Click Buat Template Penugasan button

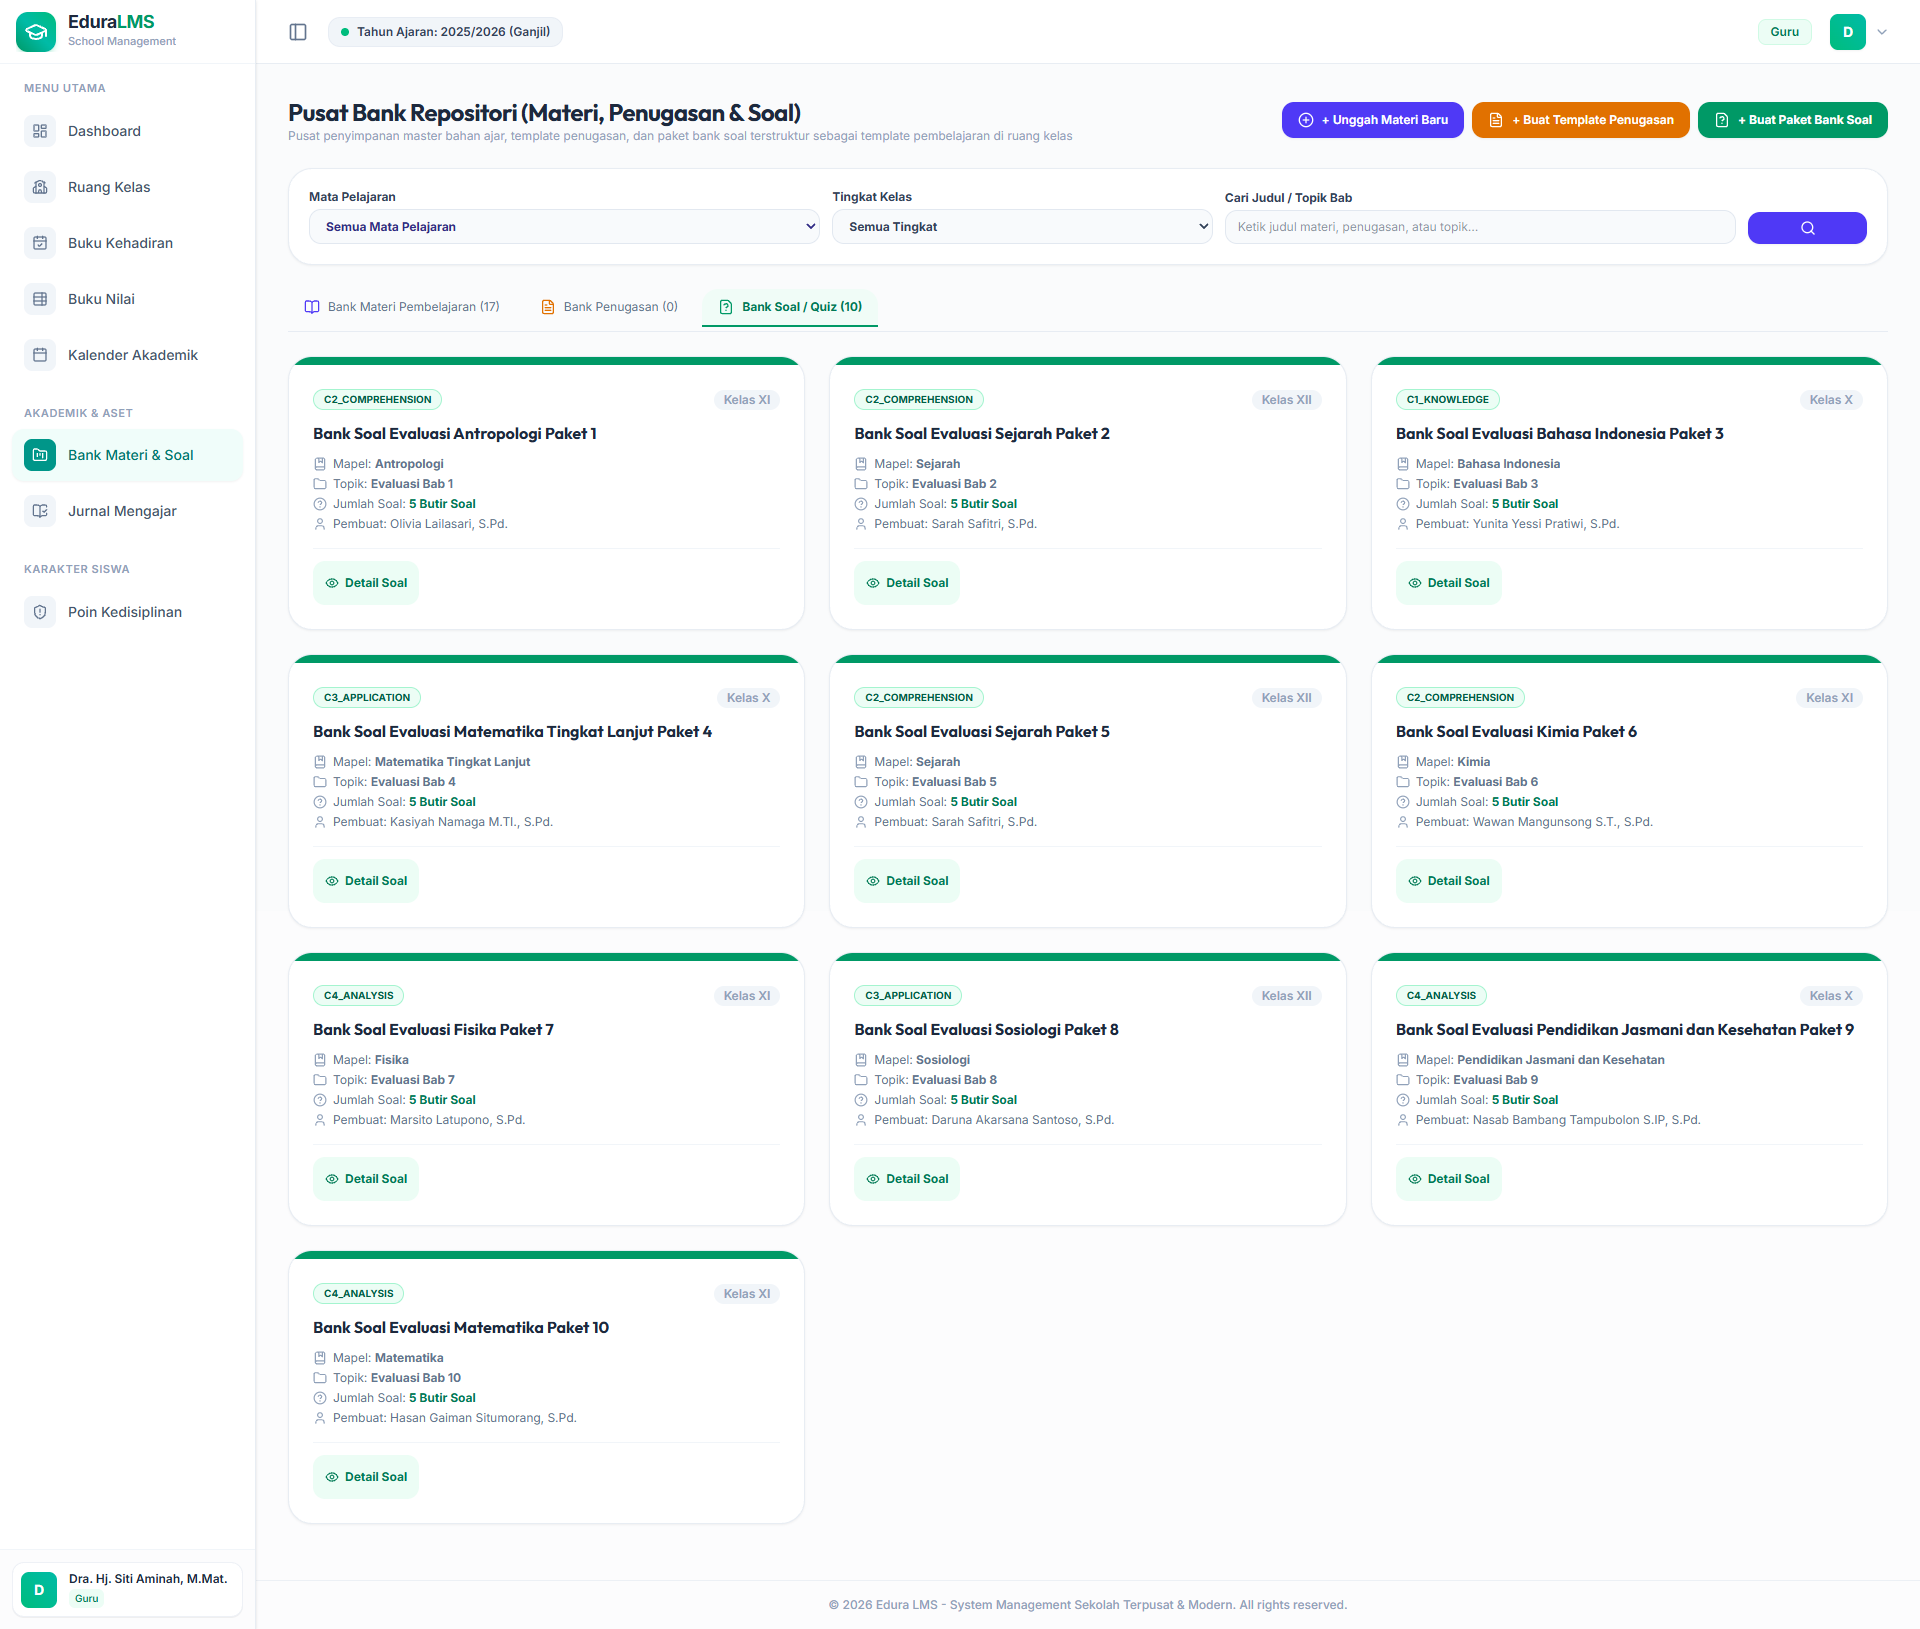tap(1581, 120)
